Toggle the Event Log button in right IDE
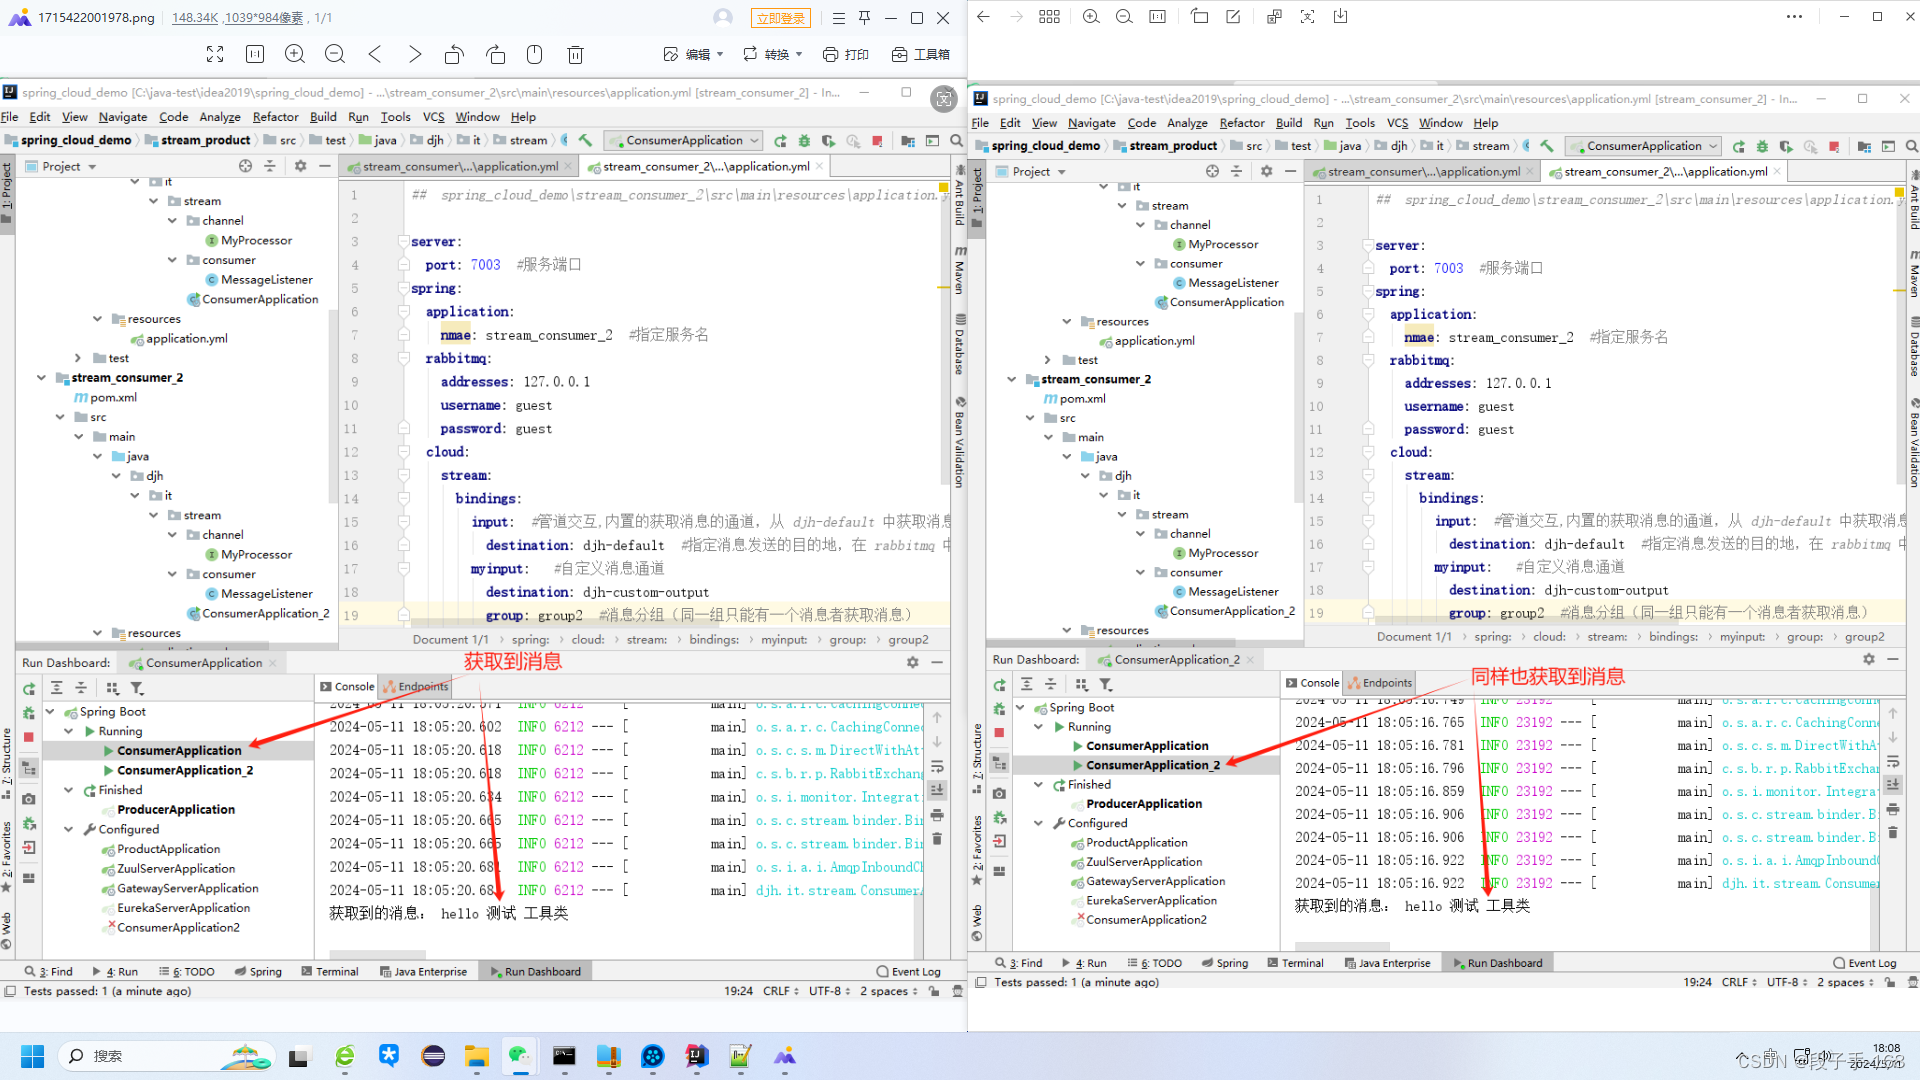1920x1080 pixels. click(x=1865, y=963)
